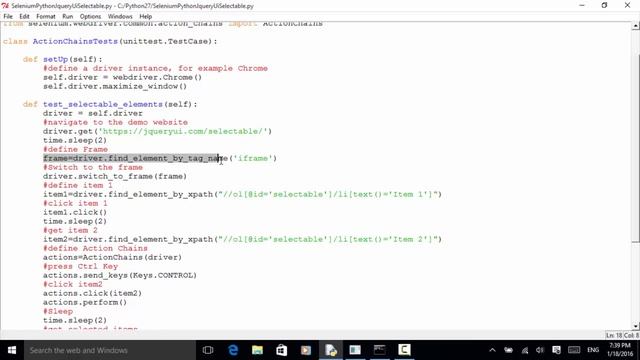
Task: Open the Windows Start menu
Action: 12,350
